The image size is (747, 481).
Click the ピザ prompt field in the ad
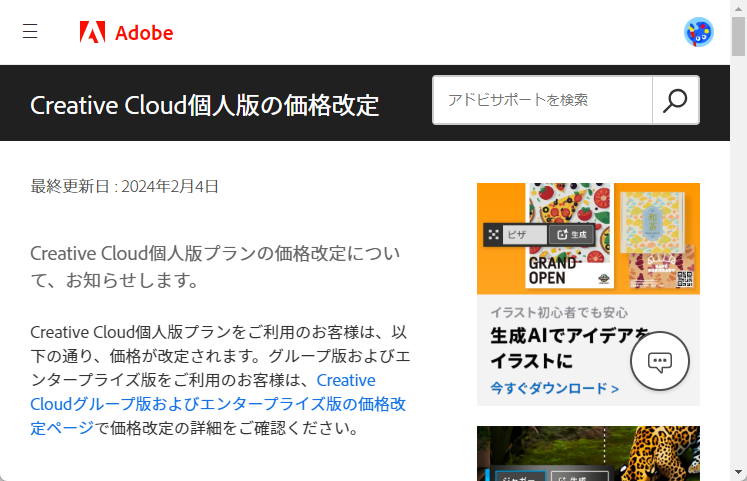[525, 234]
